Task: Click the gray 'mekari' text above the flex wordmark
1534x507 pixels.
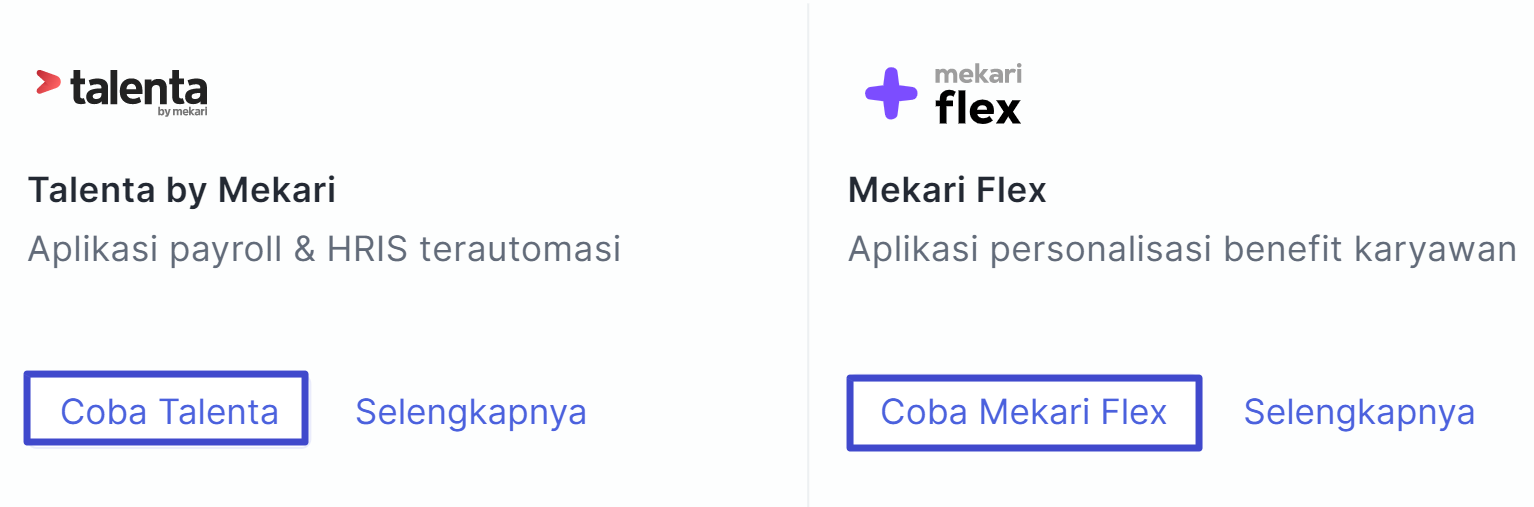Action: click(x=978, y=75)
